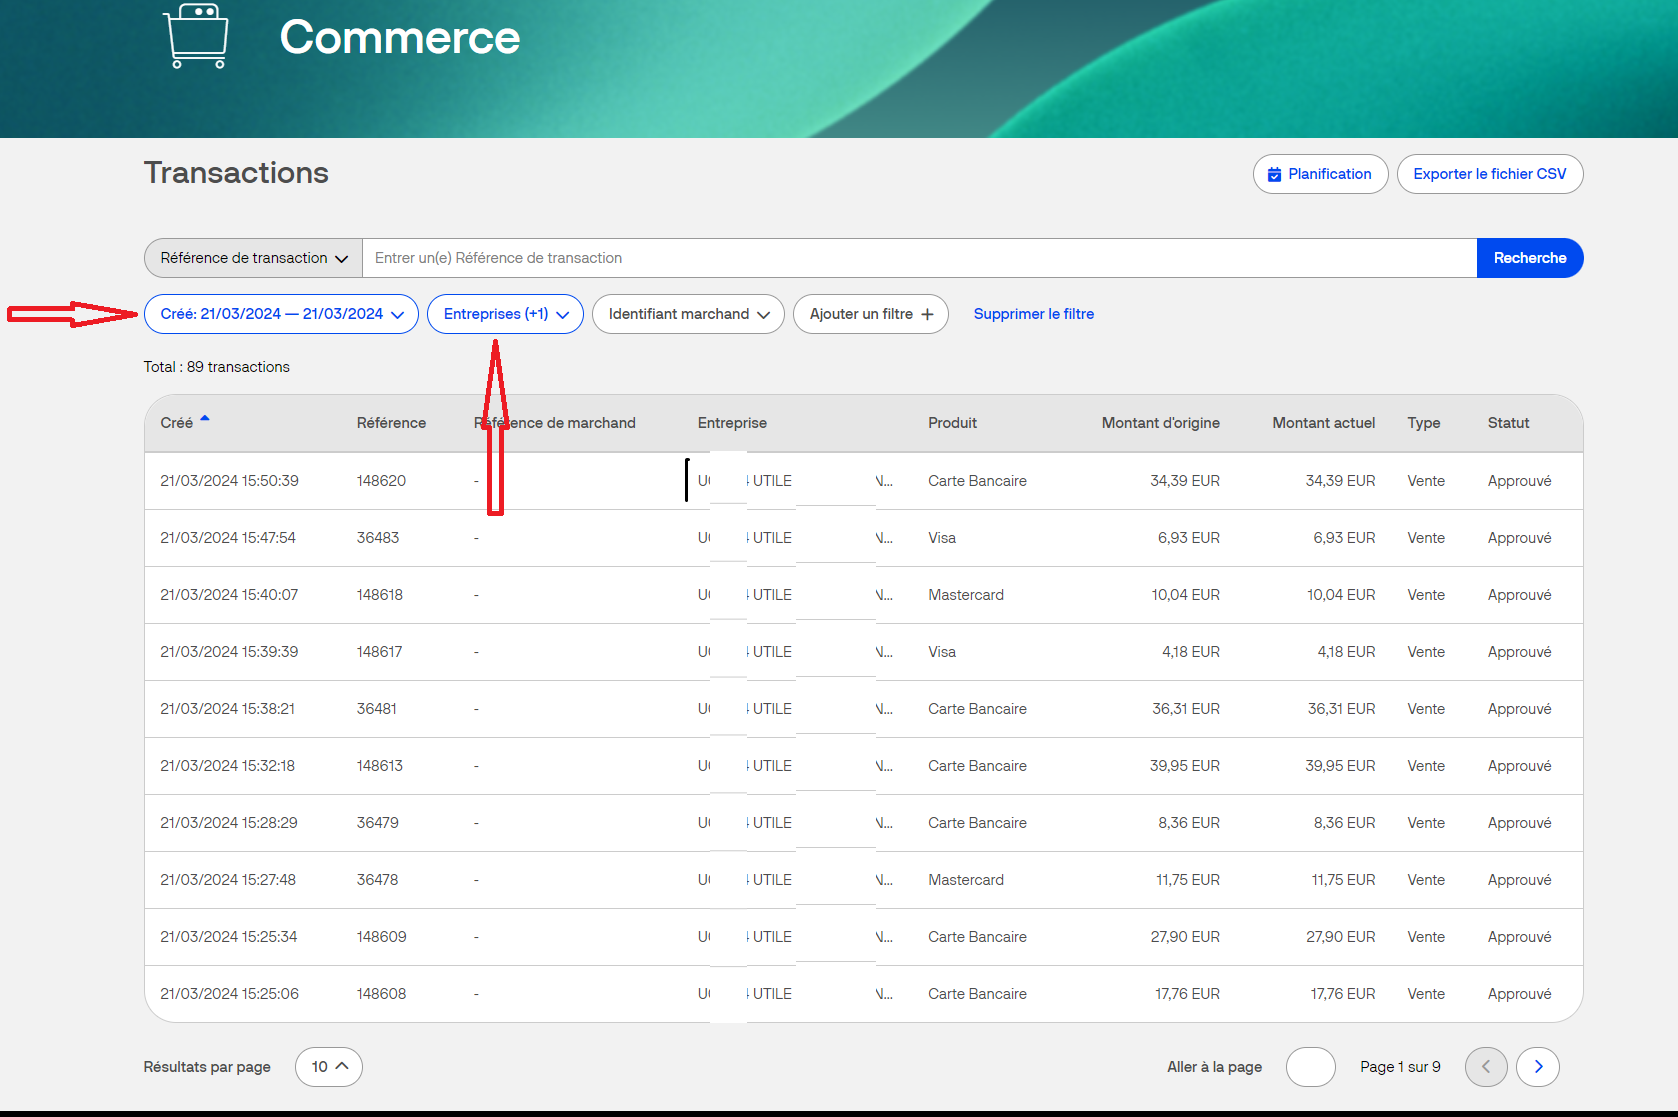This screenshot has height=1117, width=1678.
Task: Export transactions with Exporter le fichier CSV
Action: pyautogui.click(x=1489, y=174)
